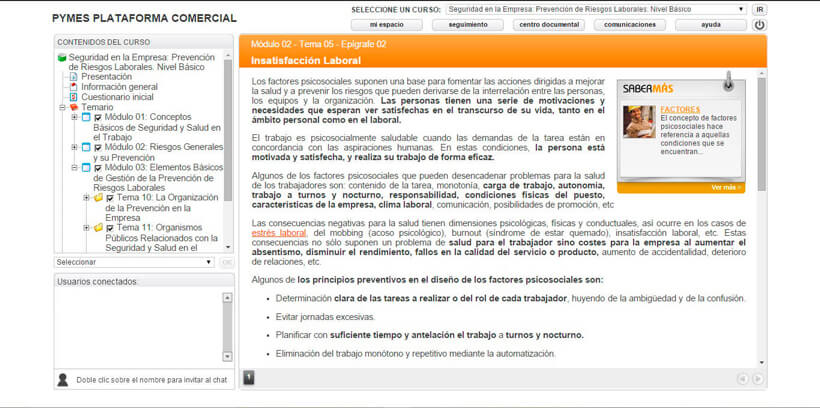Go to next page arrow
The height and width of the screenshot is (408, 820).
point(757,379)
